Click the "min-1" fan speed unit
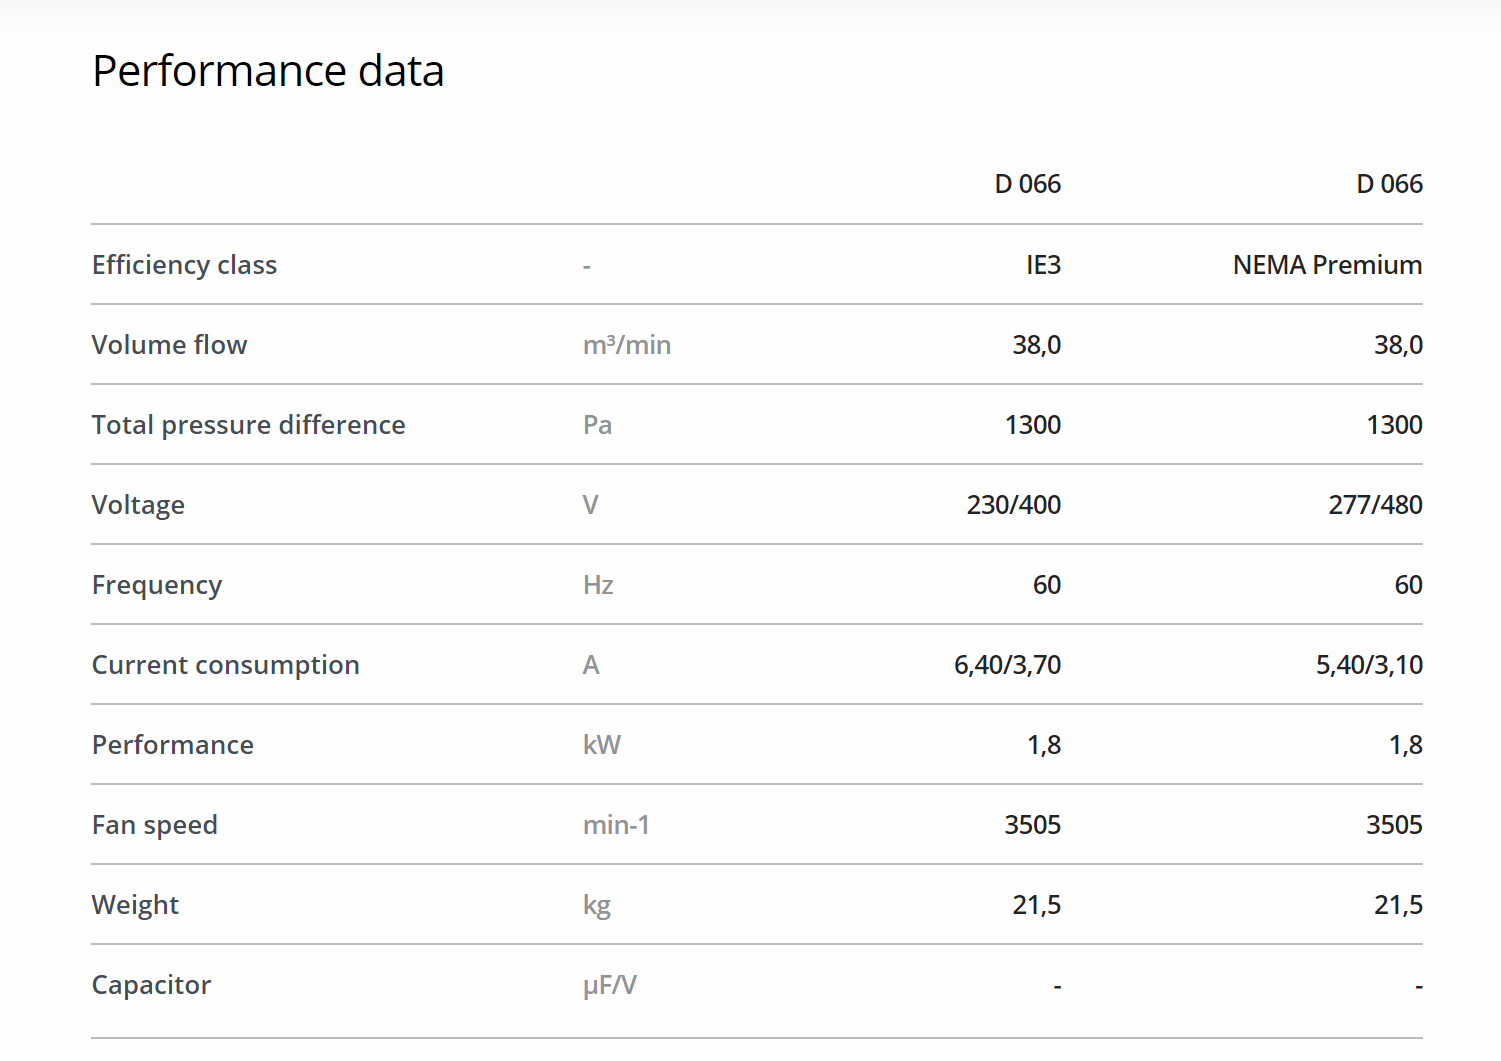 click(x=616, y=825)
